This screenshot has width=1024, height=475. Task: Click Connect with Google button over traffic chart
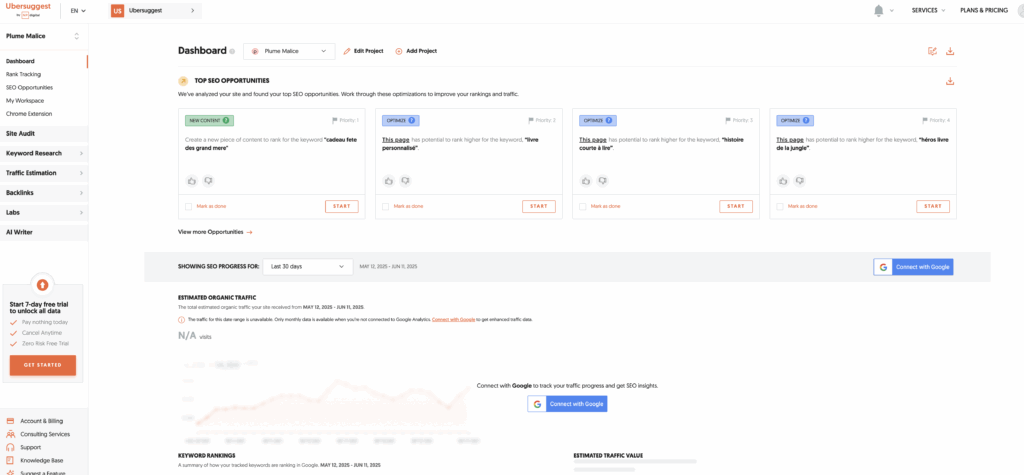tap(568, 404)
